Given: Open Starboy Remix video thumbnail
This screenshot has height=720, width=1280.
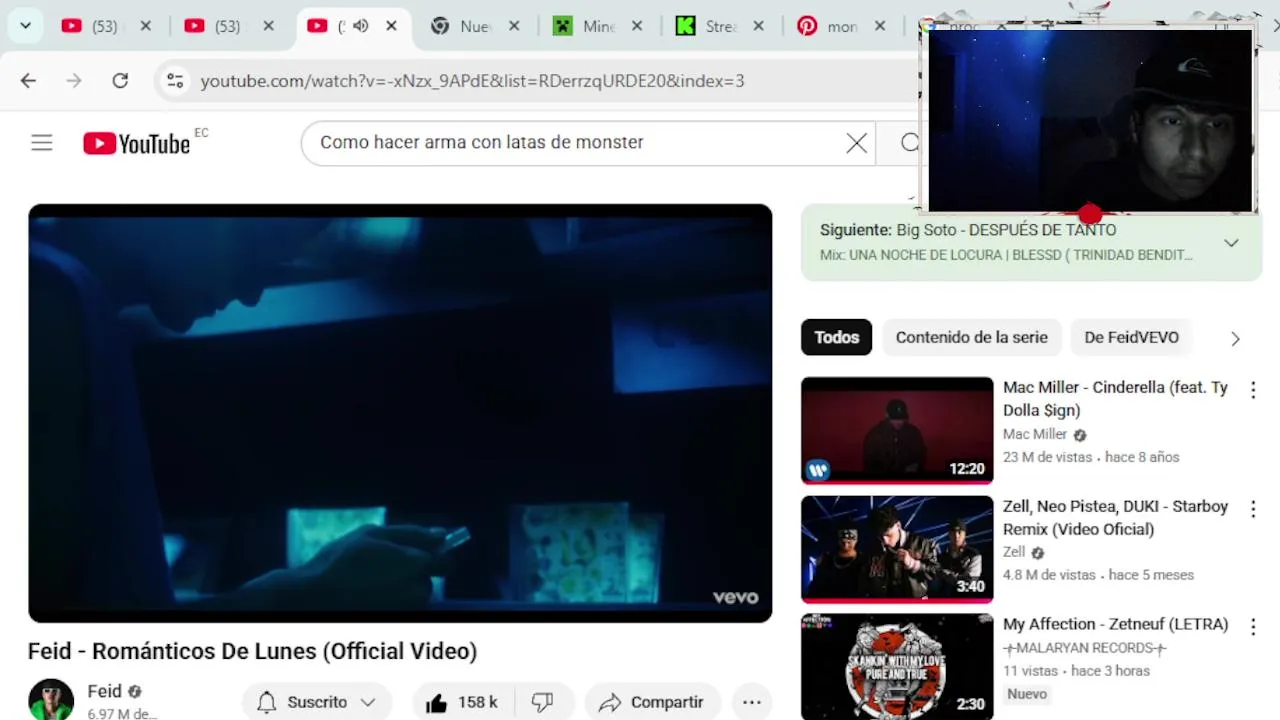Looking at the screenshot, I should (x=897, y=549).
